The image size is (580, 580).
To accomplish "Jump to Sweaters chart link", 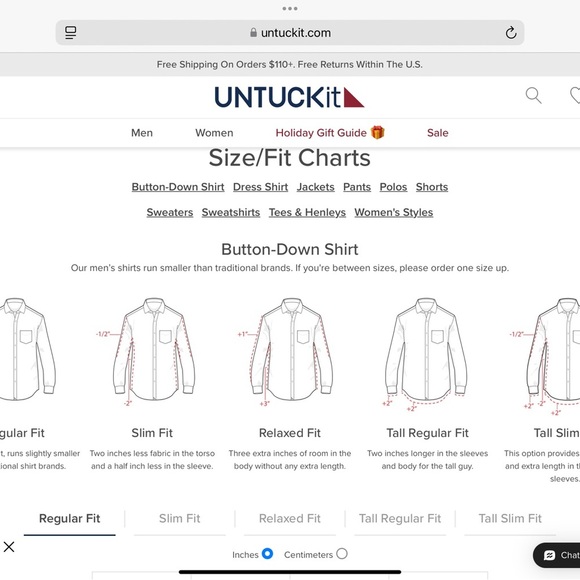I will (170, 212).
